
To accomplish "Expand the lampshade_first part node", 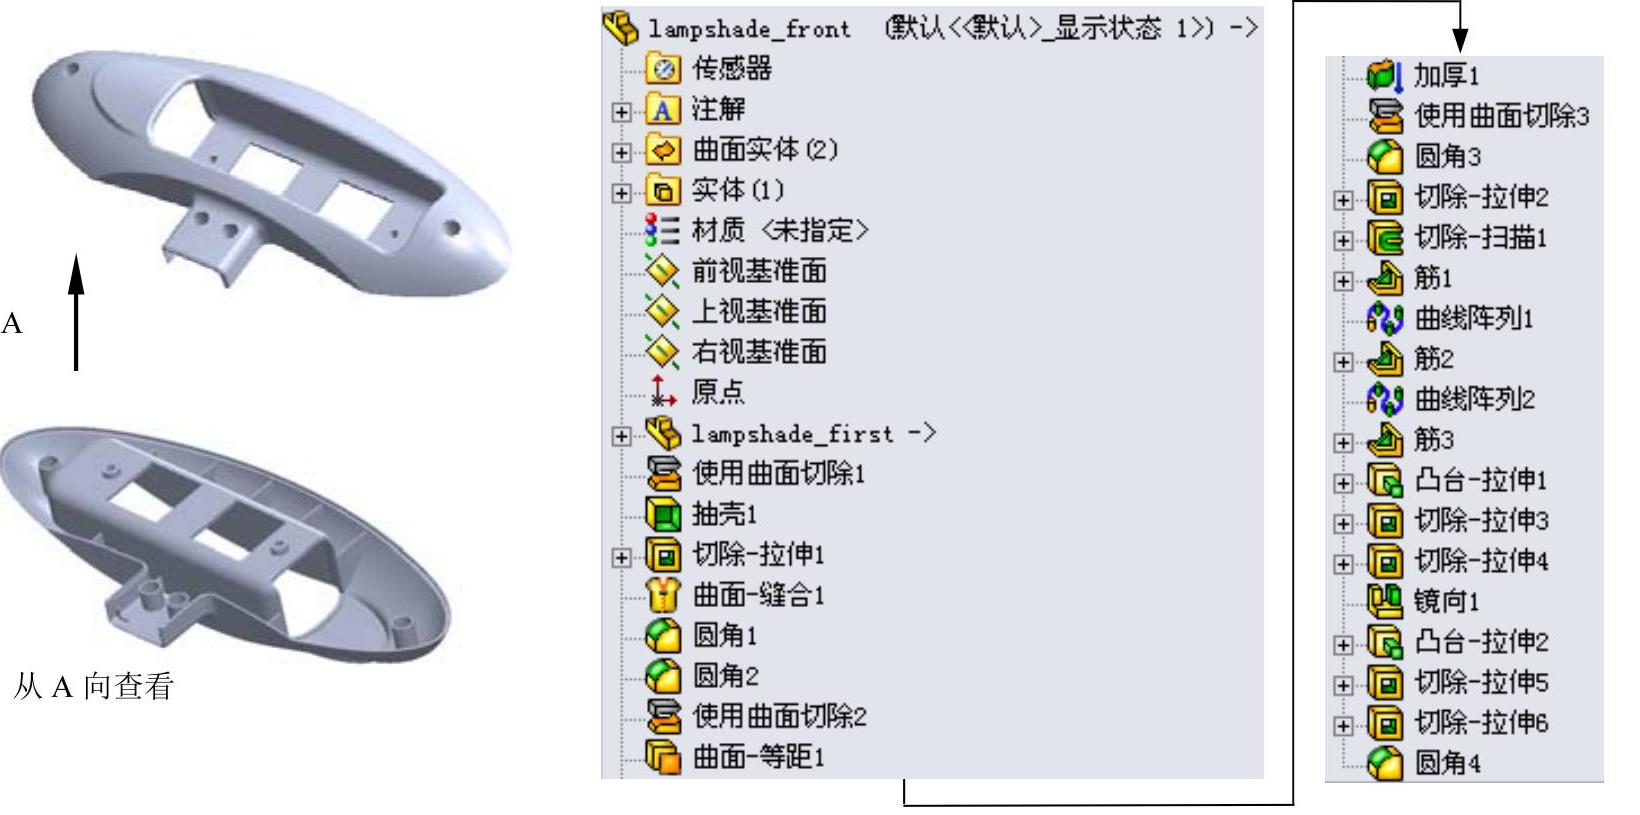I will [621, 436].
